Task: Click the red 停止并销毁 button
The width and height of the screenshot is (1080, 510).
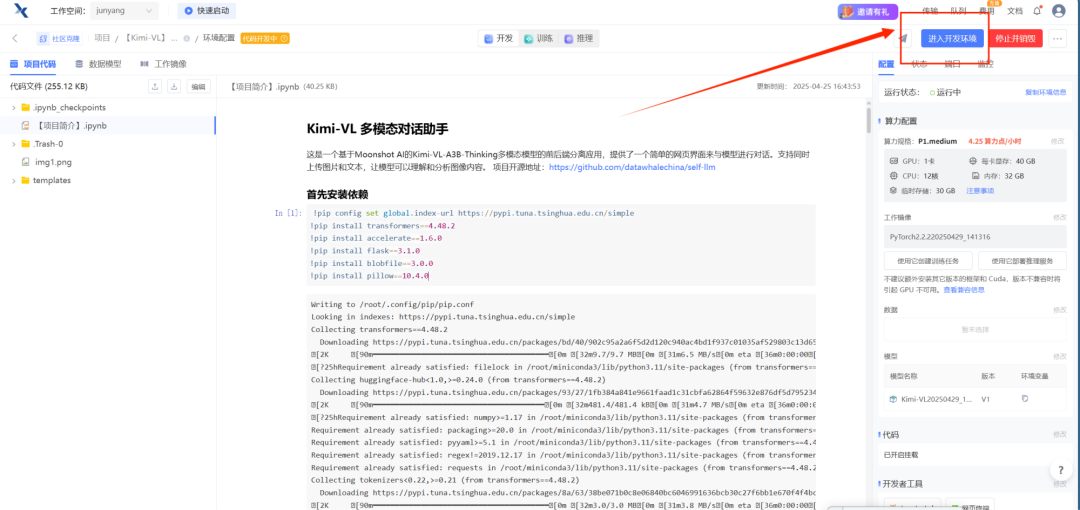Action: pyautogui.click(x=1015, y=39)
